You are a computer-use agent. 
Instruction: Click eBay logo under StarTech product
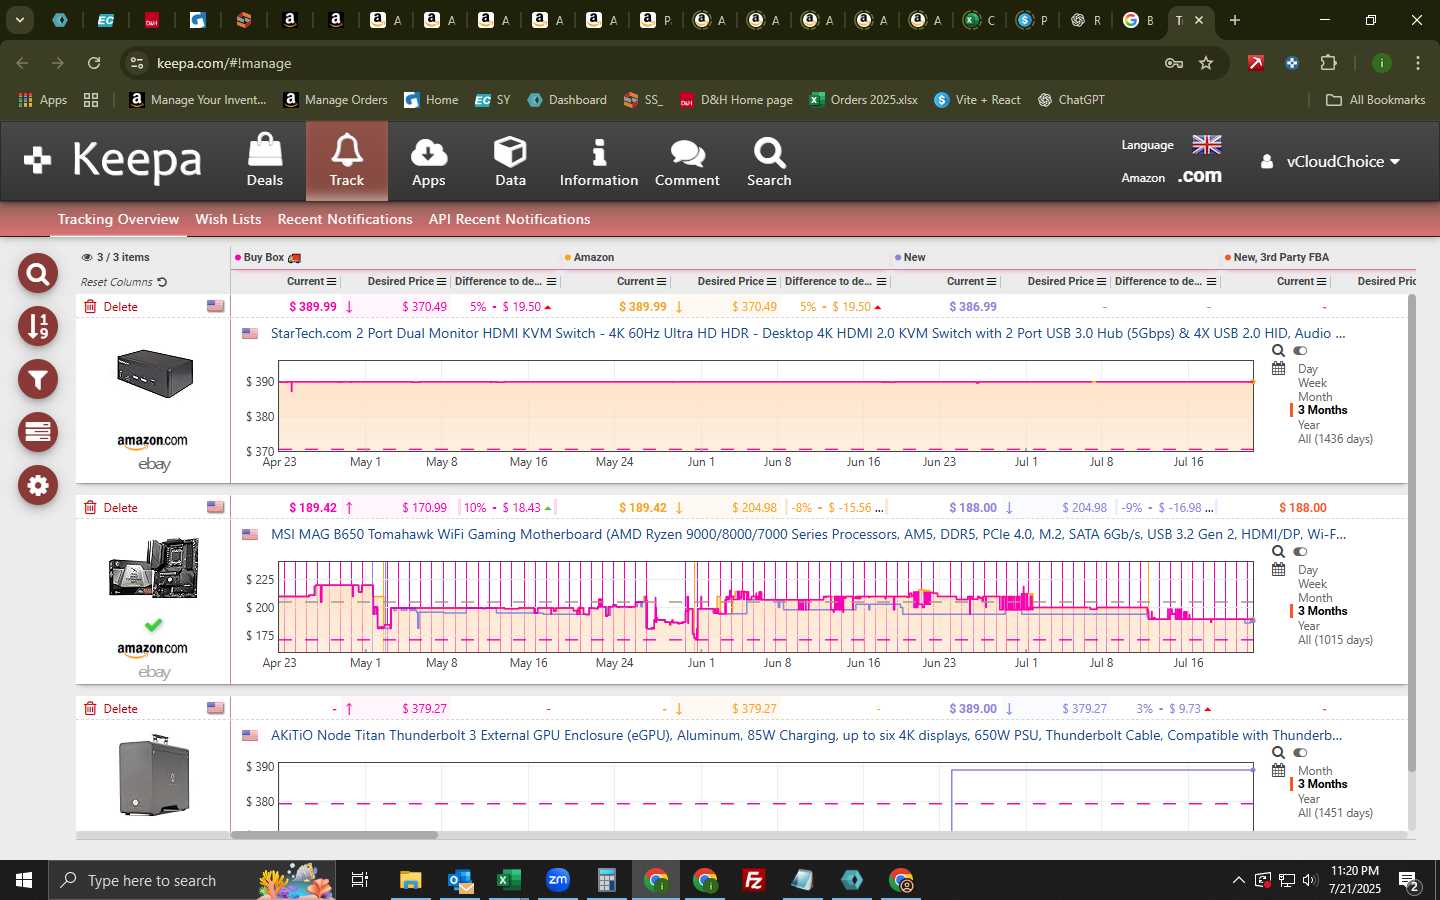(x=154, y=464)
